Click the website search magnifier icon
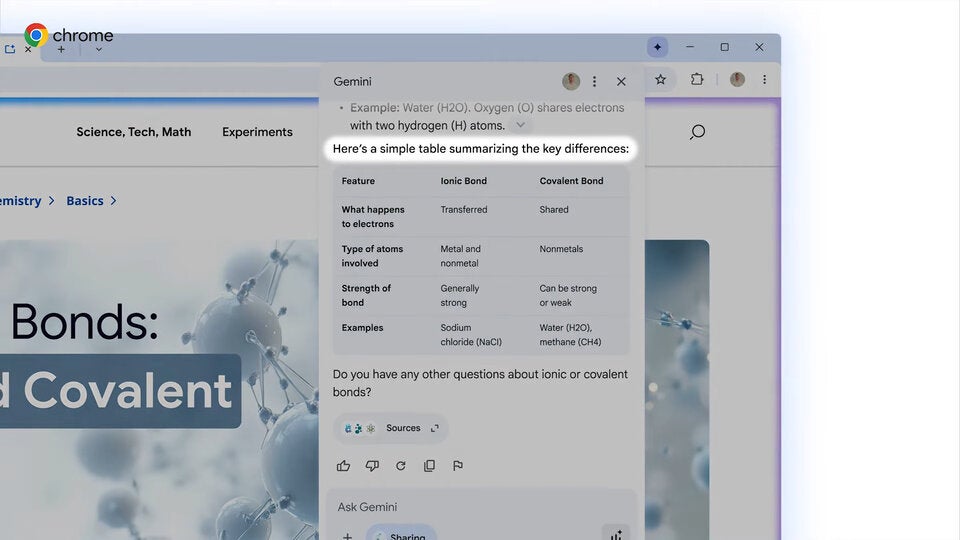960x540 pixels. tap(697, 132)
